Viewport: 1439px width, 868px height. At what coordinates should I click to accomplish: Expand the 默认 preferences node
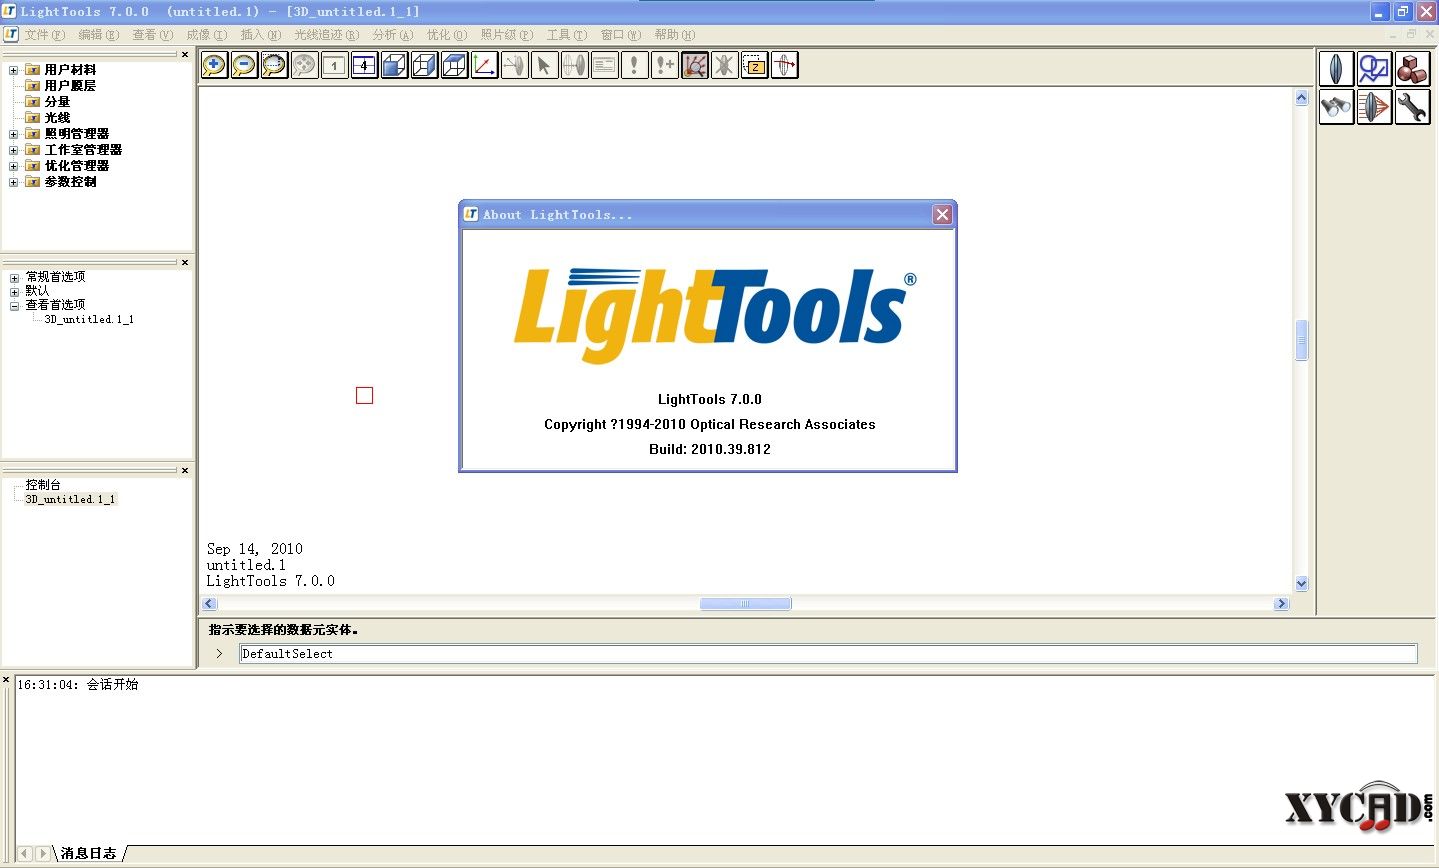[x=14, y=292]
